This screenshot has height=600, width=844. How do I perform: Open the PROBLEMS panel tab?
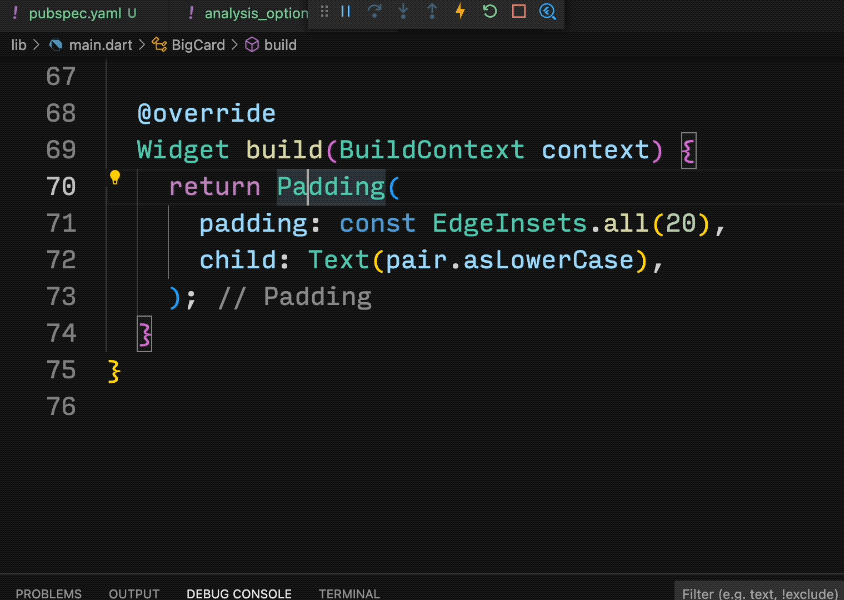coord(49,593)
